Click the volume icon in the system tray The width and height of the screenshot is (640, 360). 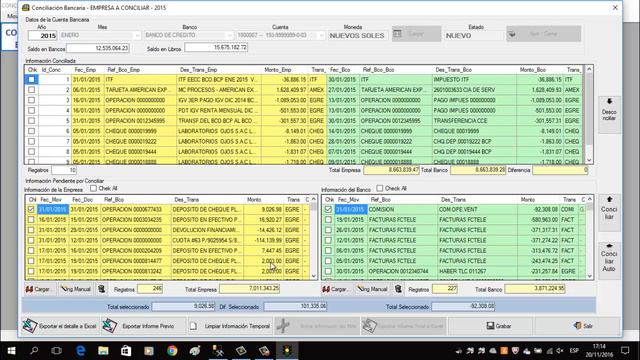coord(560,351)
